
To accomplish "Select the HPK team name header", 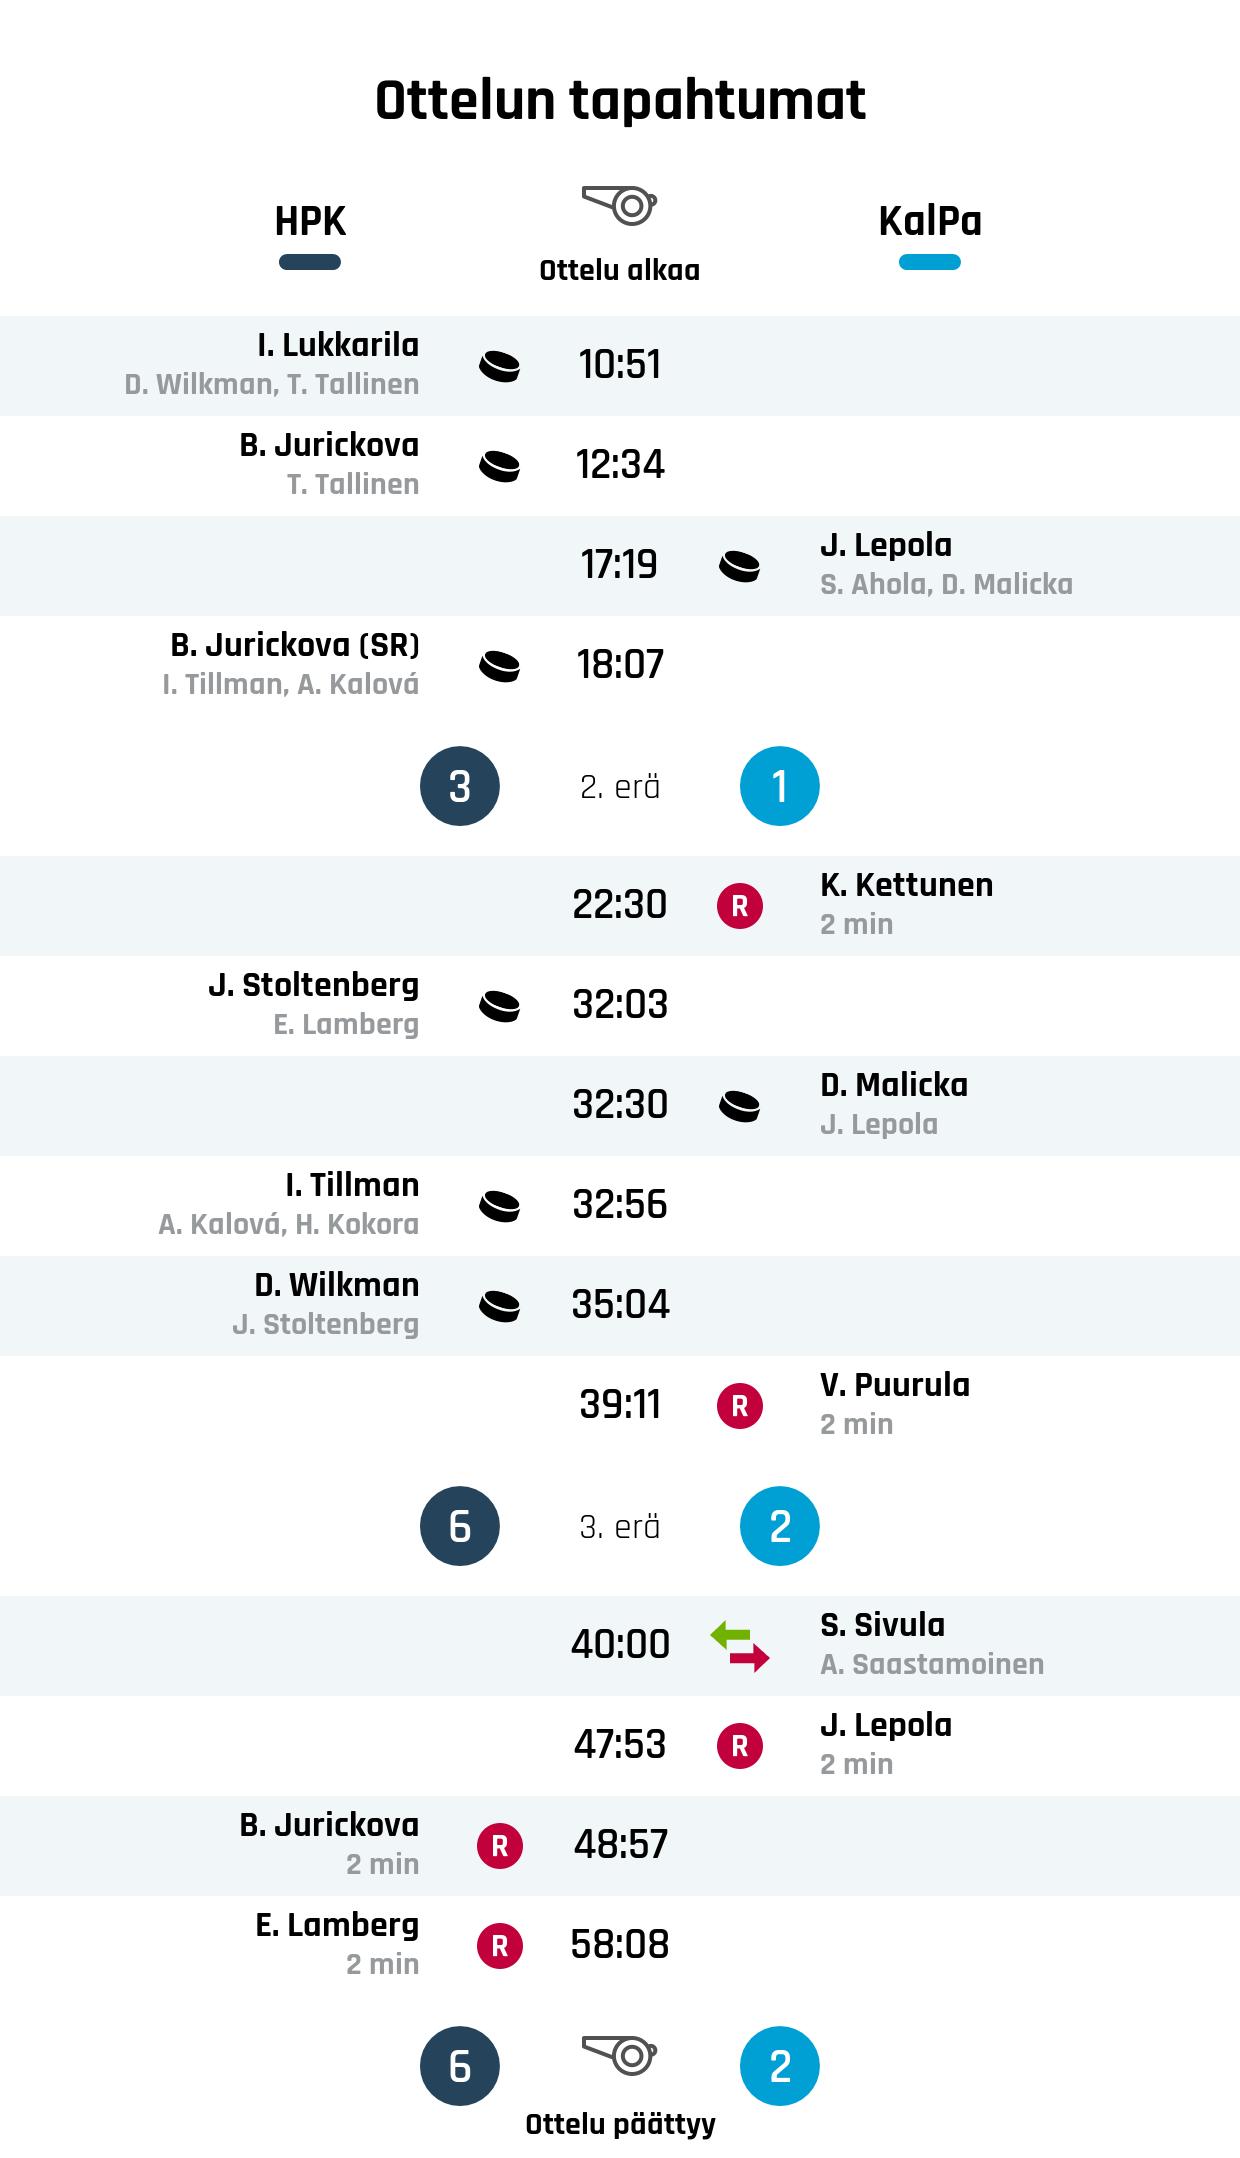I will pyautogui.click(x=310, y=221).
